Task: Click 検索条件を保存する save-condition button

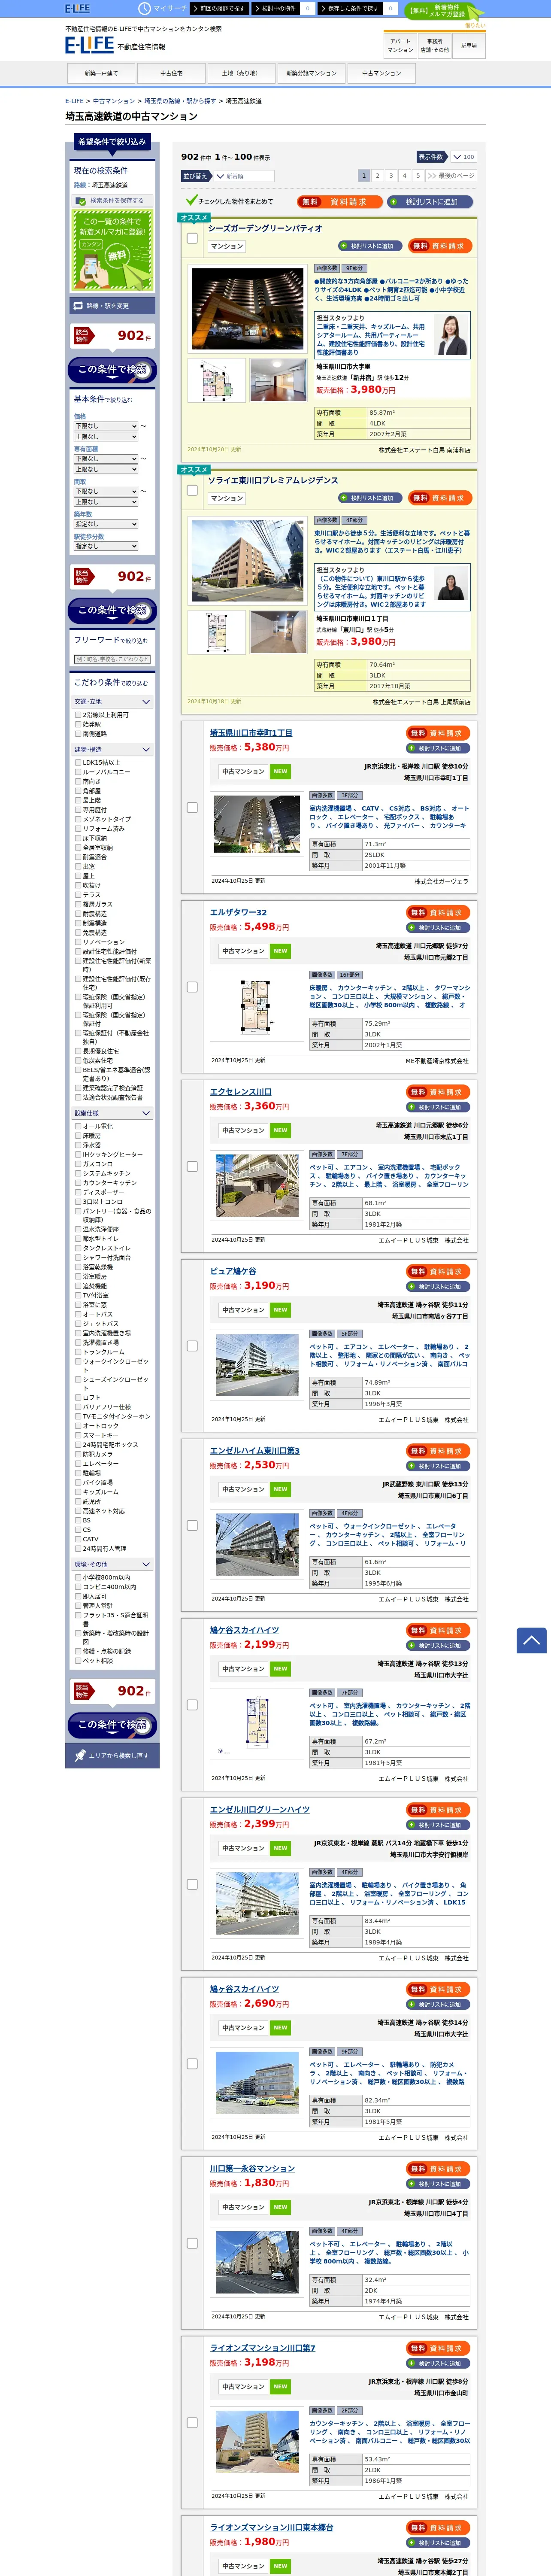Action: click(112, 201)
